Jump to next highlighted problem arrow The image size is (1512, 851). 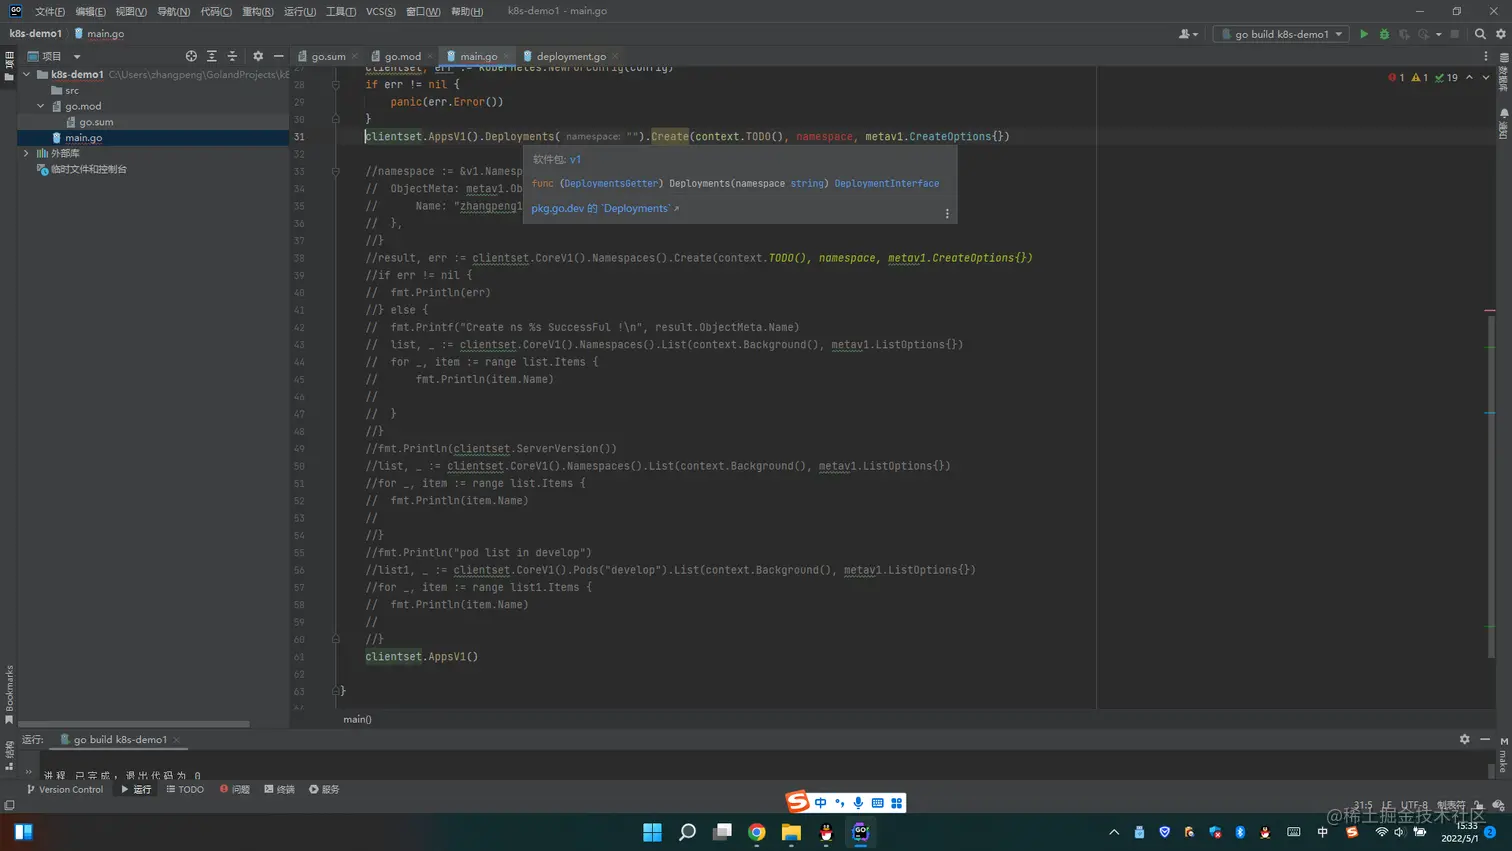(x=1486, y=77)
